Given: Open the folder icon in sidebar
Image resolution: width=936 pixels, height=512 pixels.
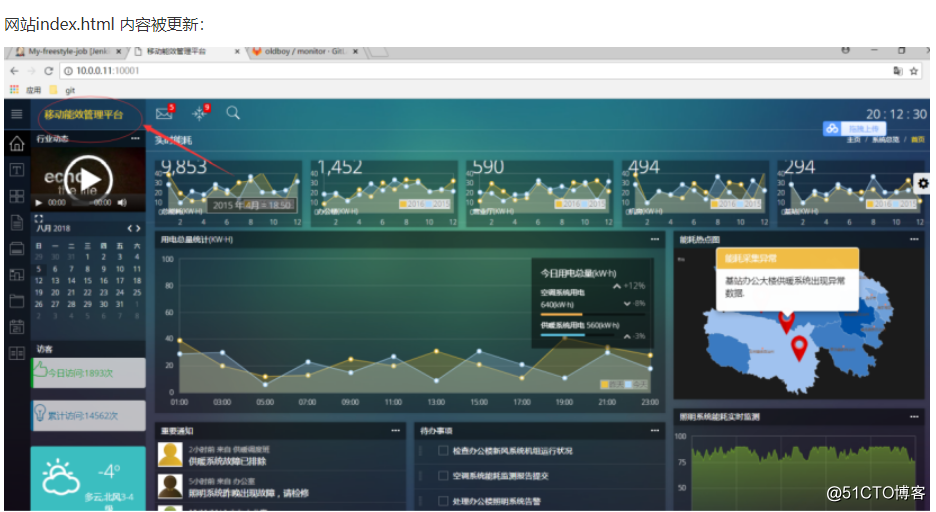Looking at the screenshot, I should 17,301.
